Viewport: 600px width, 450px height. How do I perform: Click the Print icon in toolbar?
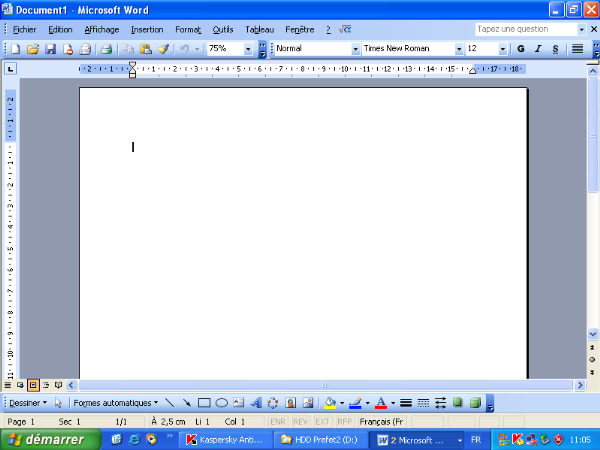[105, 48]
